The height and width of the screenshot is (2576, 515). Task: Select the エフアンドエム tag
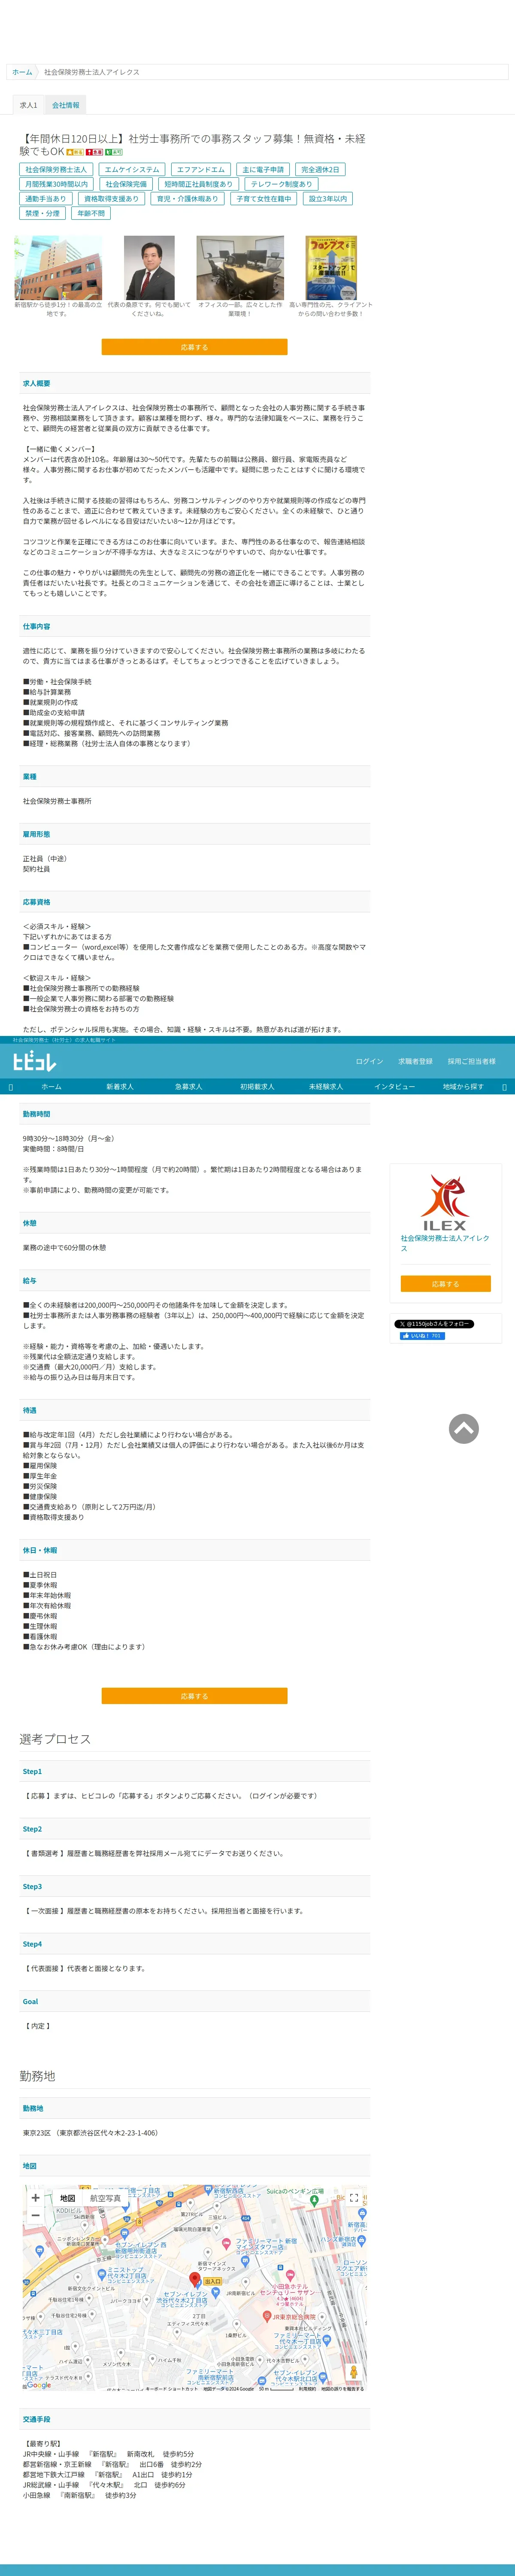[x=201, y=170]
